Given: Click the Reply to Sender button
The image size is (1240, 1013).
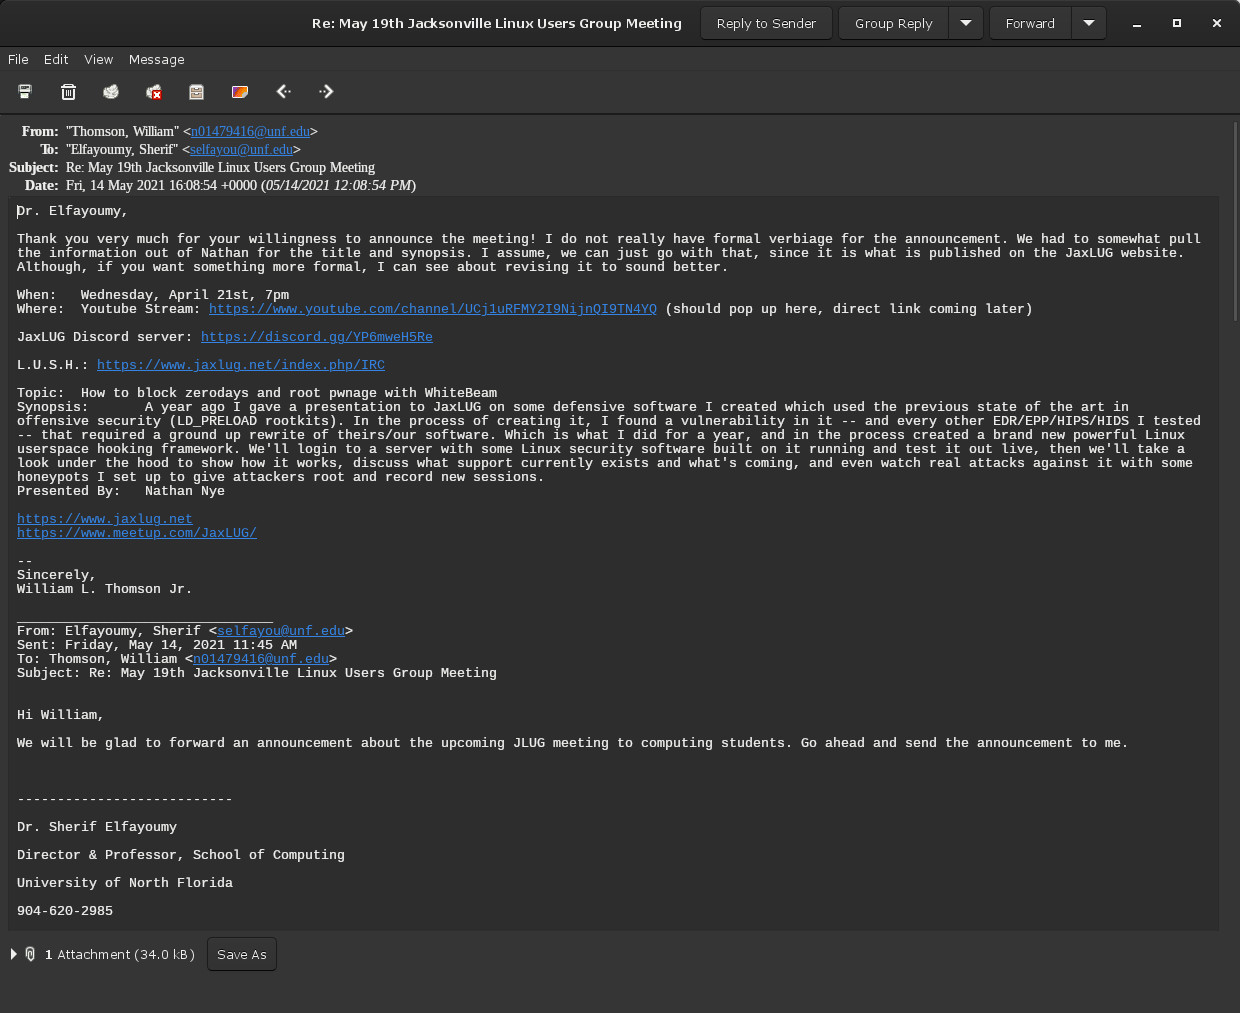Looking at the screenshot, I should [766, 23].
